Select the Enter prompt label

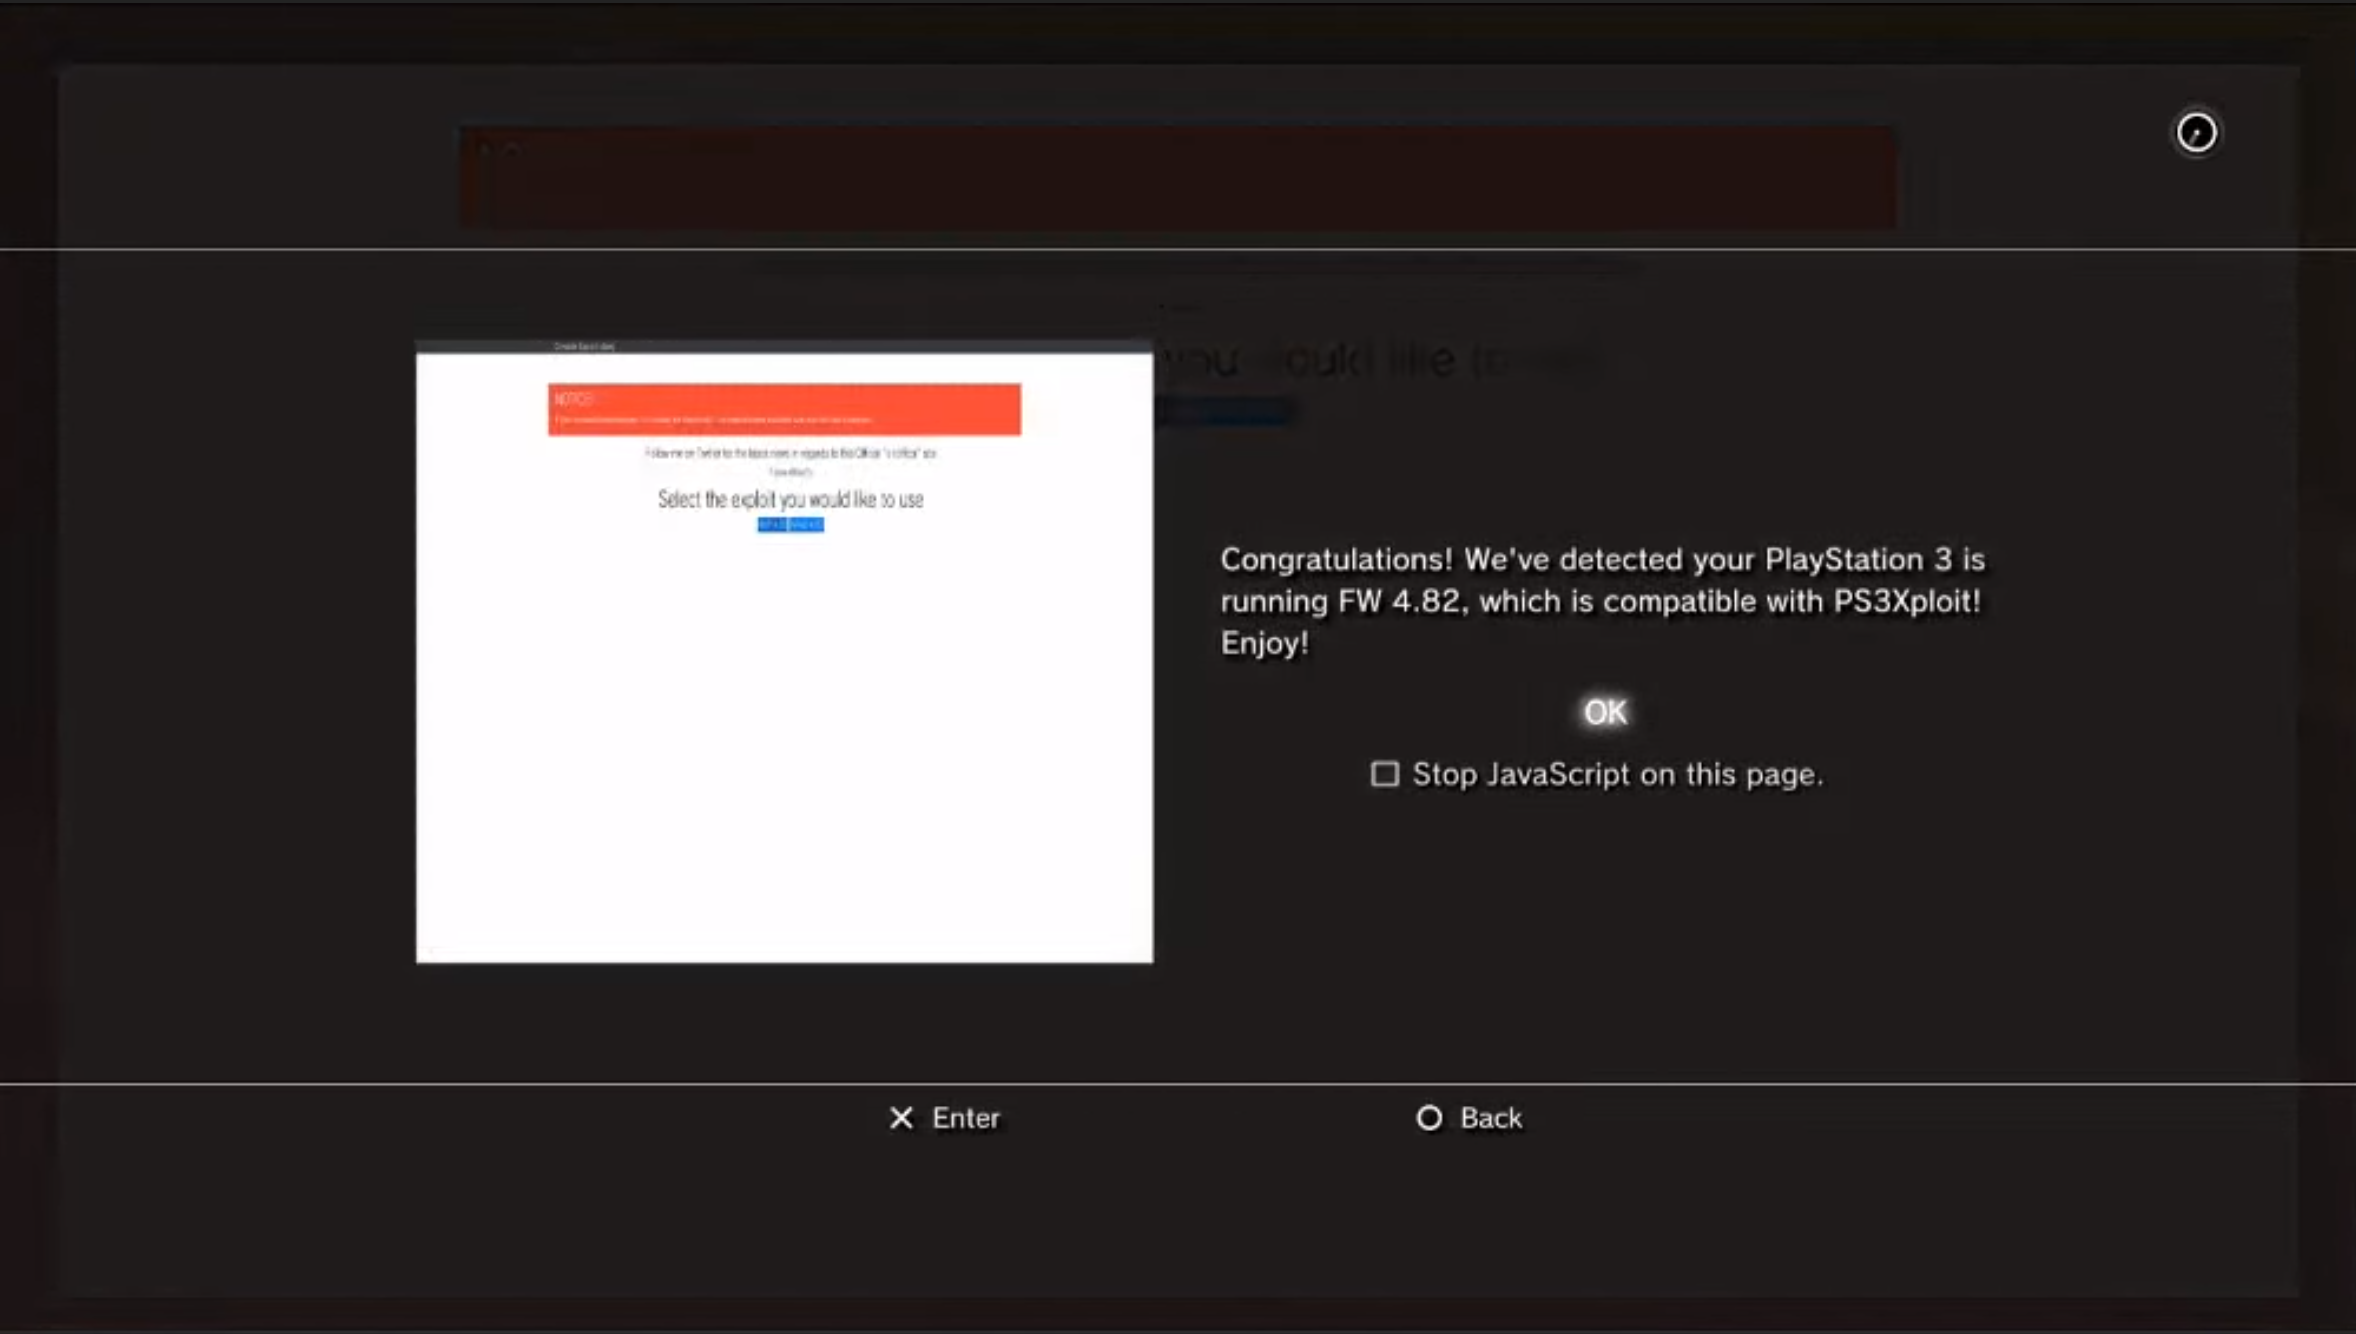pyautogui.click(x=965, y=1118)
